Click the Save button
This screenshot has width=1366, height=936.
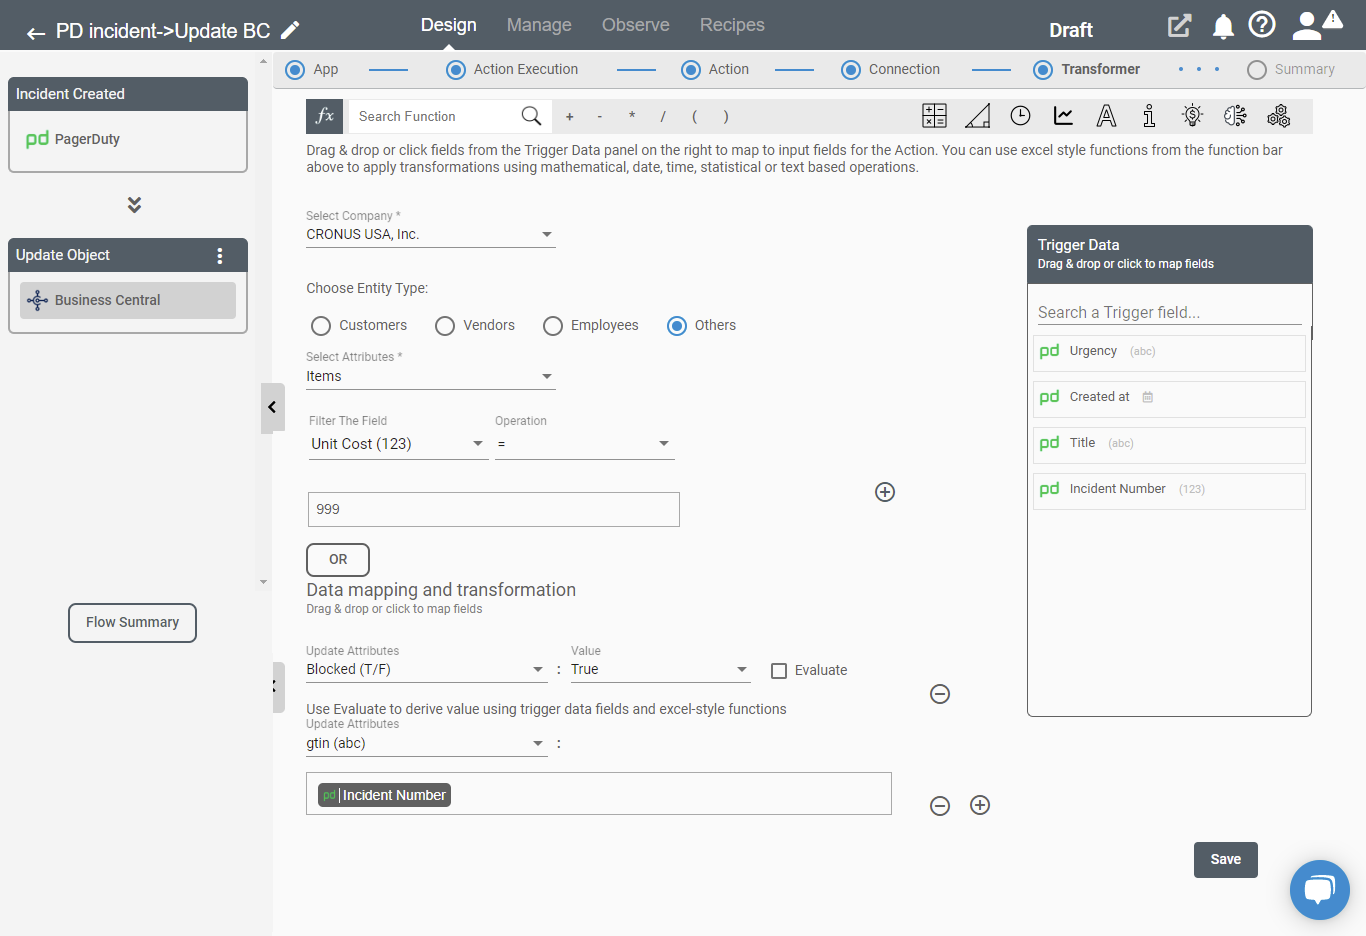click(1226, 860)
